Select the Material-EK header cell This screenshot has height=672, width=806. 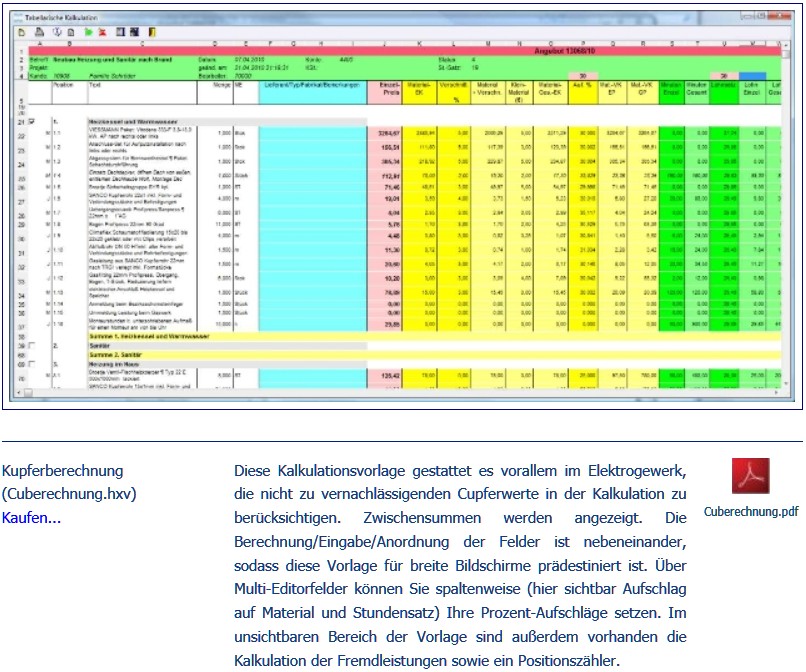tap(419, 93)
